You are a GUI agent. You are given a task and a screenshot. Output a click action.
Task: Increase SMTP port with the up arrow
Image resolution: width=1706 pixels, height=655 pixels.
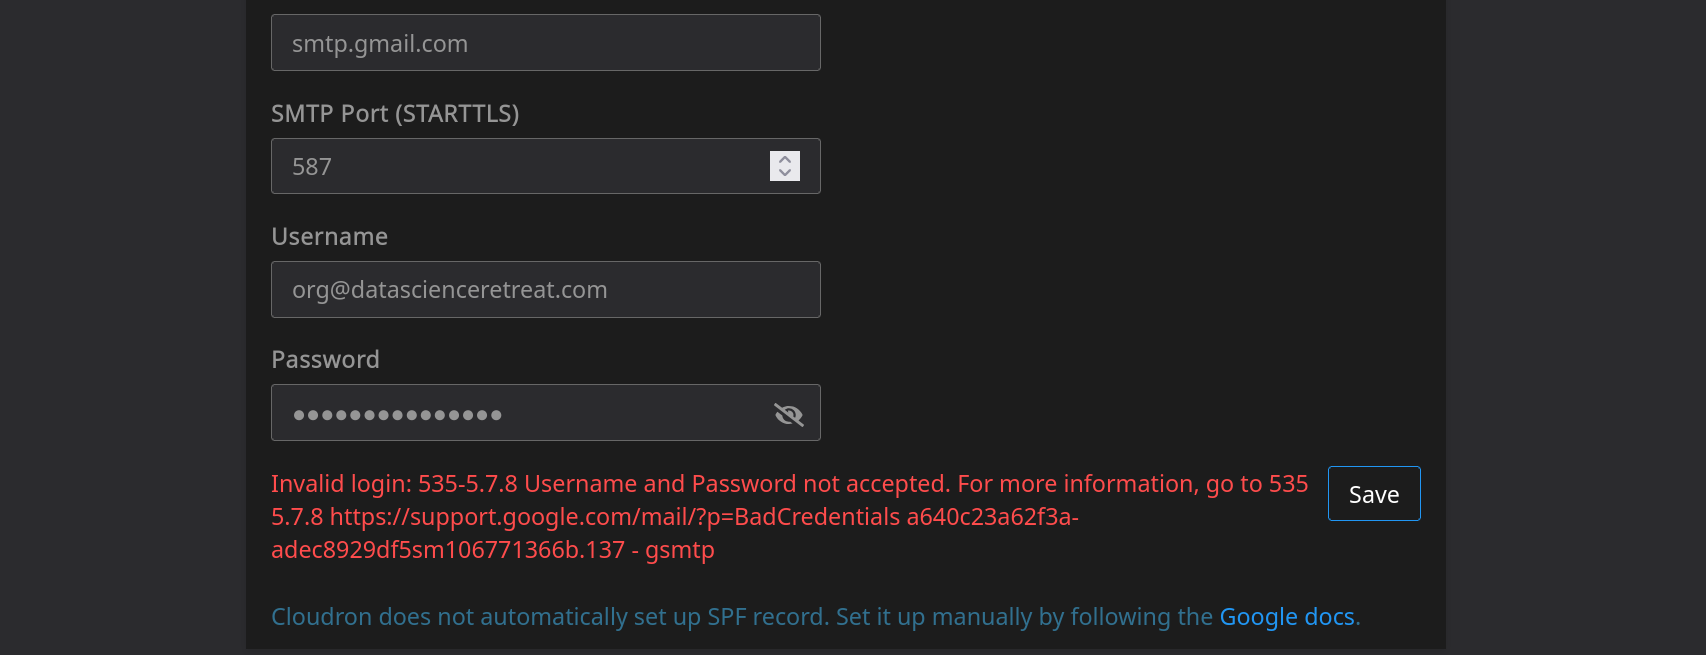pyautogui.click(x=785, y=159)
